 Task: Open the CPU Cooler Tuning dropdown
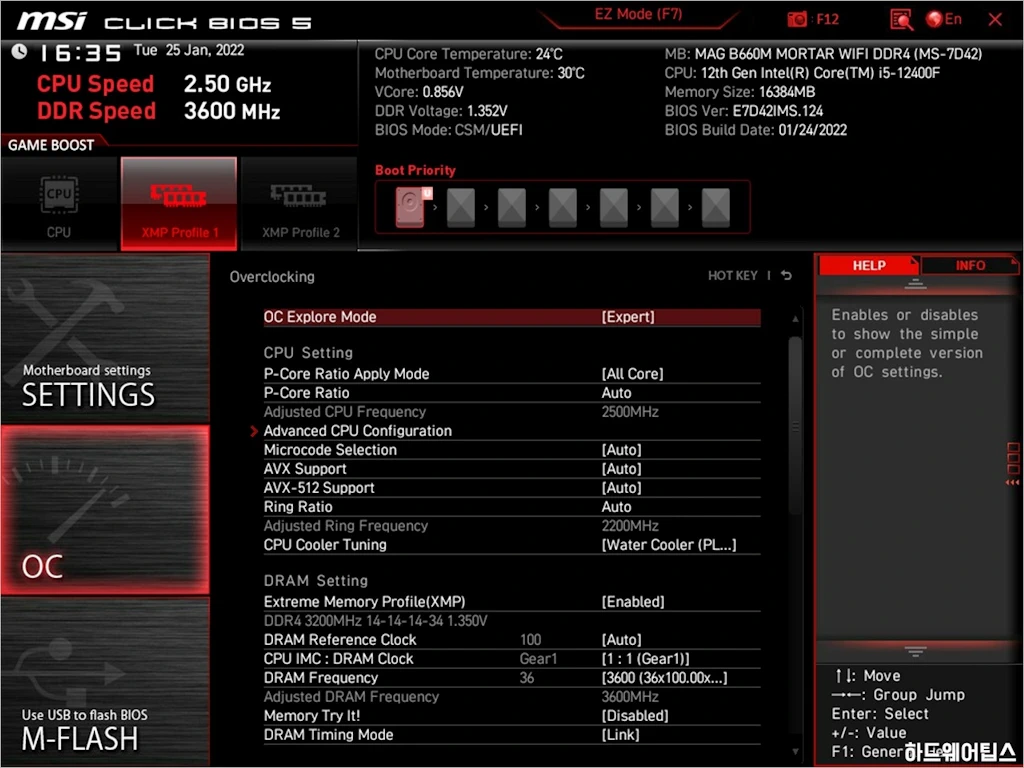coord(668,545)
